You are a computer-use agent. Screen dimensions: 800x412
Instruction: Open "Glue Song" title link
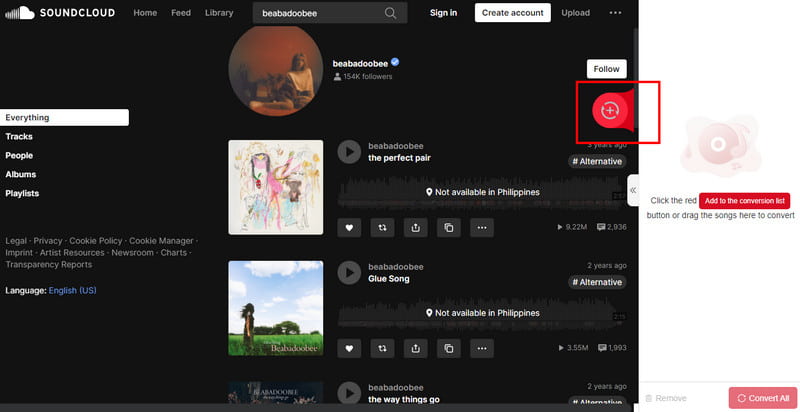(x=389, y=279)
